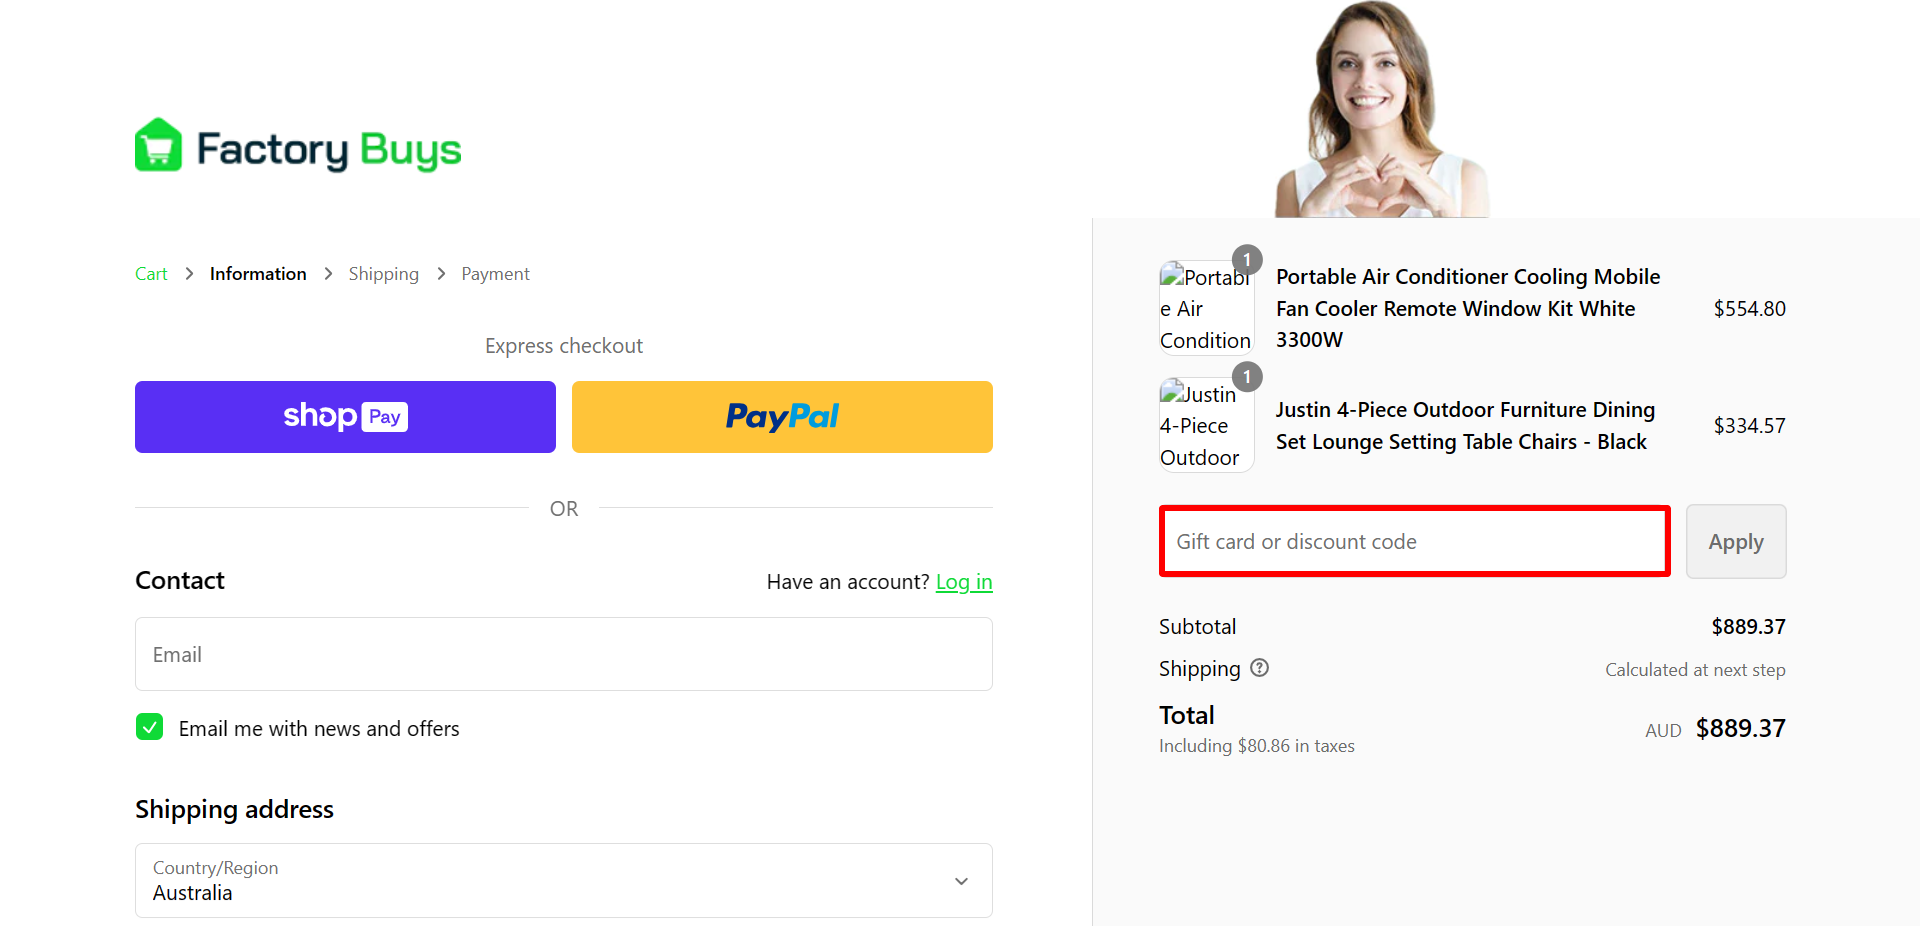Click the Justin 4-Piece Outdoor Furniture title
The image size is (1920, 926).
point(1465,426)
